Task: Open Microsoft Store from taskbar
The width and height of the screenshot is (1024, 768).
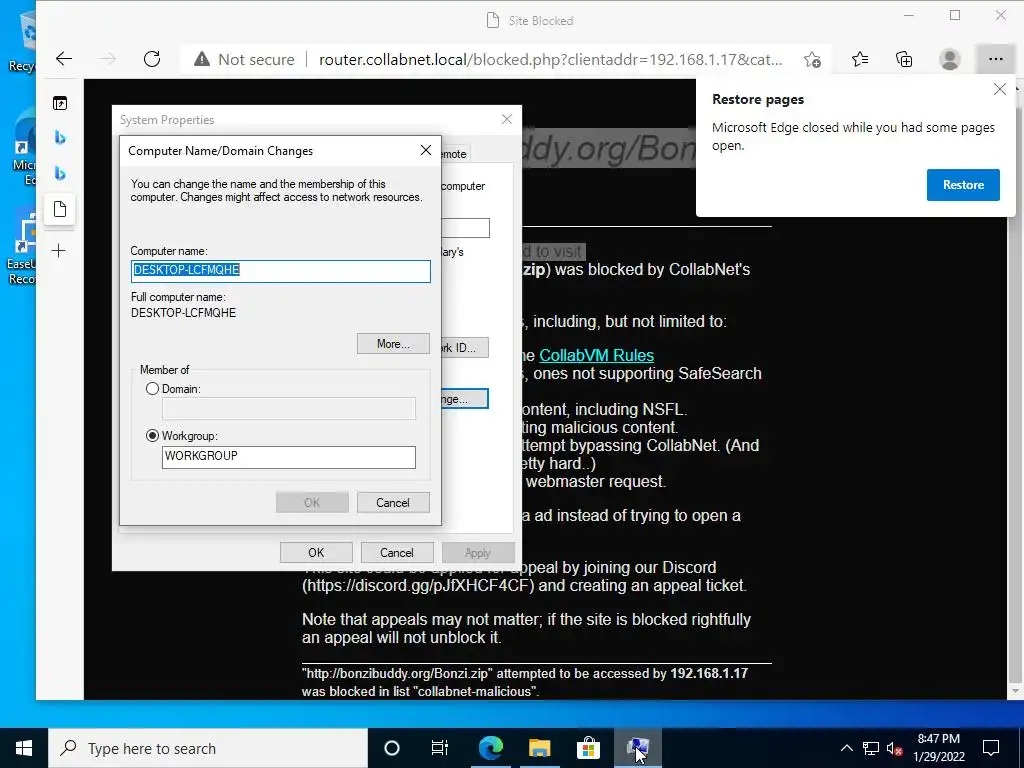Action: point(588,748)
